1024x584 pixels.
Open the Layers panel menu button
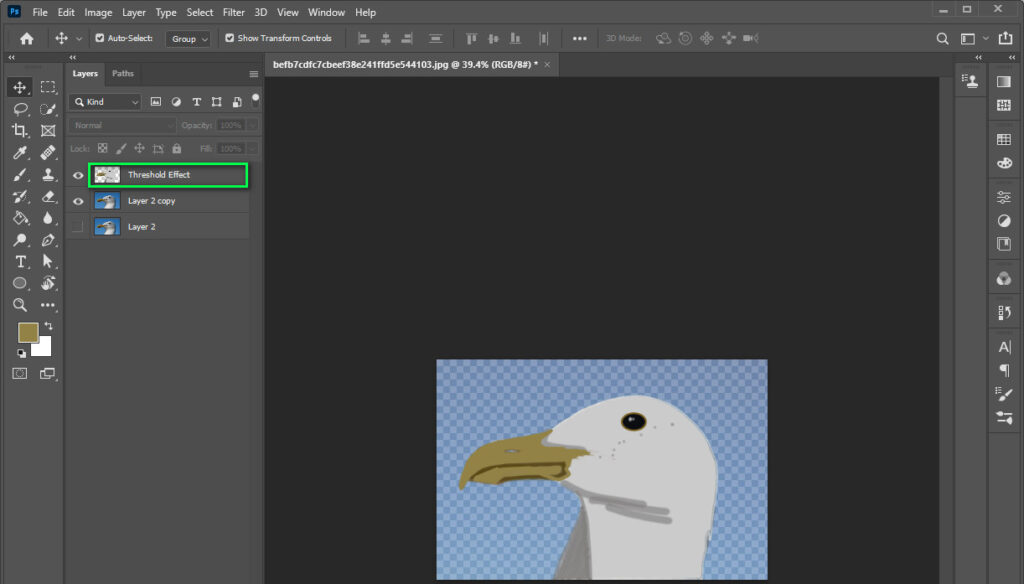253,73
